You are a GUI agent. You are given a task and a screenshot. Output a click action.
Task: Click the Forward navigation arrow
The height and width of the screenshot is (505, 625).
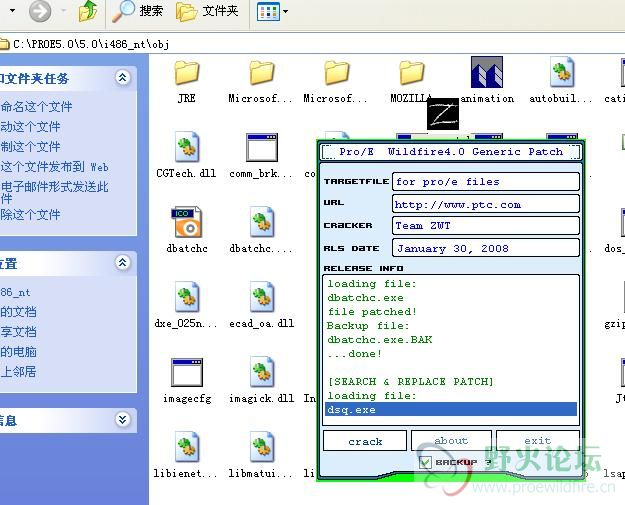[40, 11]
